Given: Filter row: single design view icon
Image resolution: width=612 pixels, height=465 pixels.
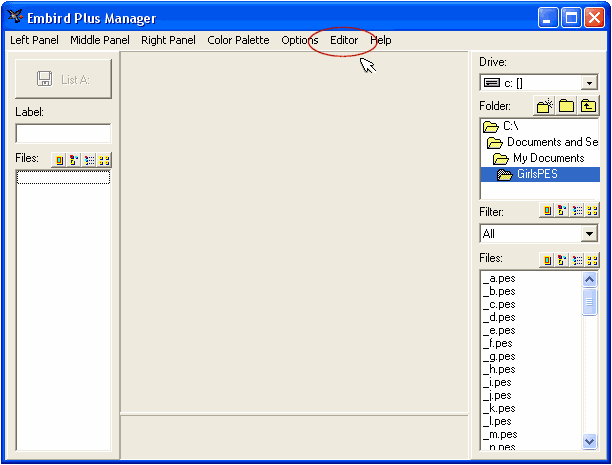Looking at the screenshot, I should (547, 211).
